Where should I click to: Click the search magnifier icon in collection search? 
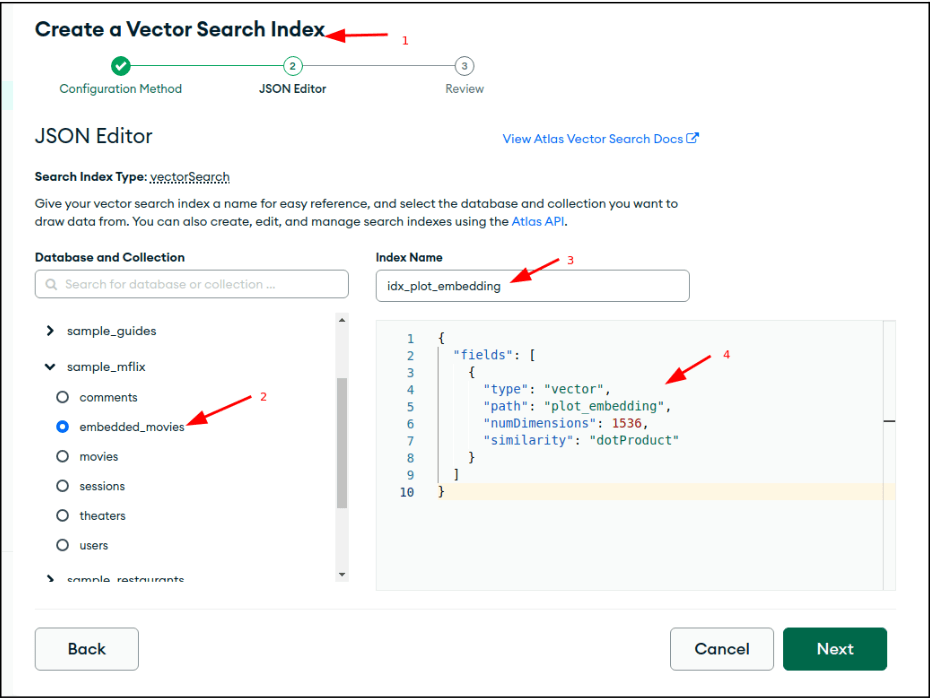[50, 284]
